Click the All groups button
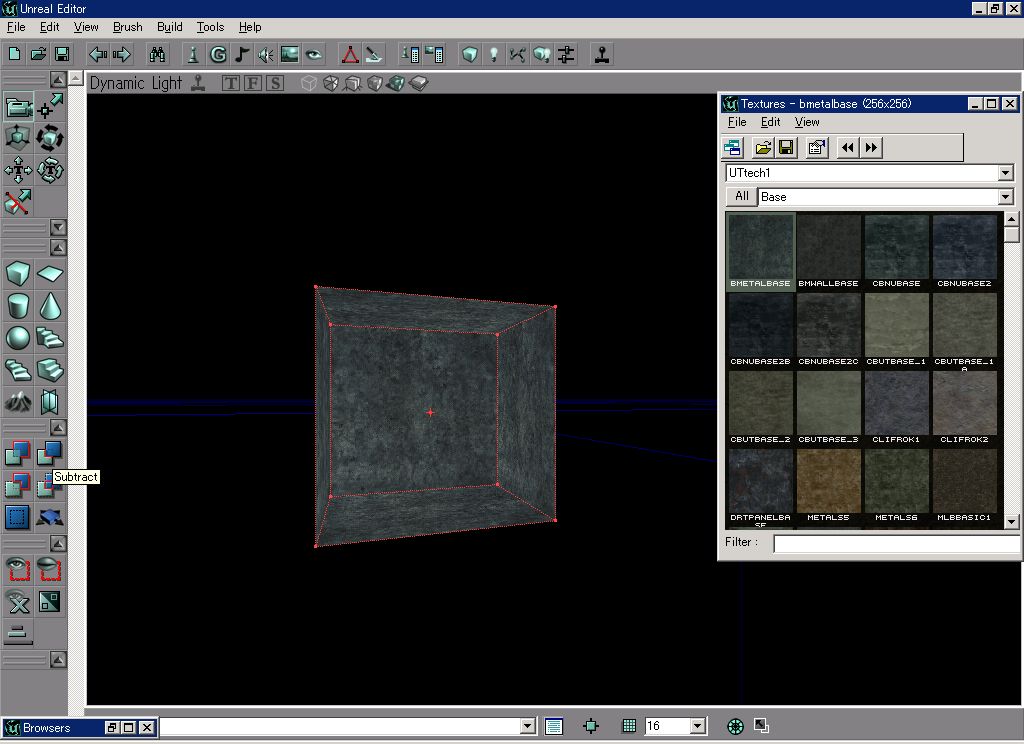This screenshot has height=744, width=1024. click(741, 196)
